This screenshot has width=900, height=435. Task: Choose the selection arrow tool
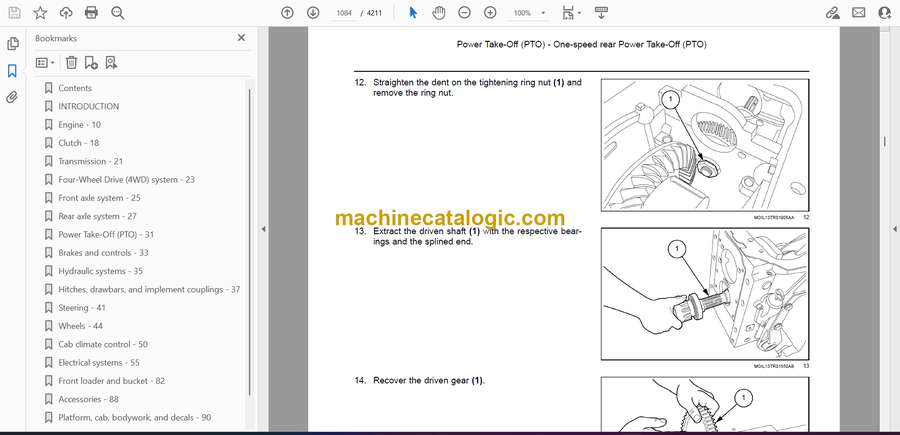[x=413, y=13]
